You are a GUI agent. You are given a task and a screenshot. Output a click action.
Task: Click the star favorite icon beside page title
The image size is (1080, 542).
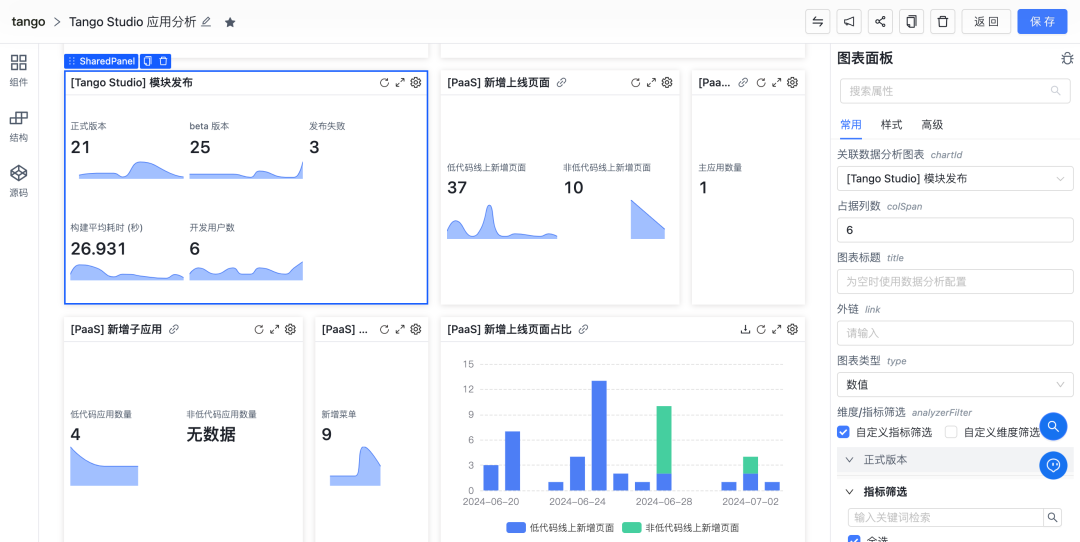pos(230,22)
